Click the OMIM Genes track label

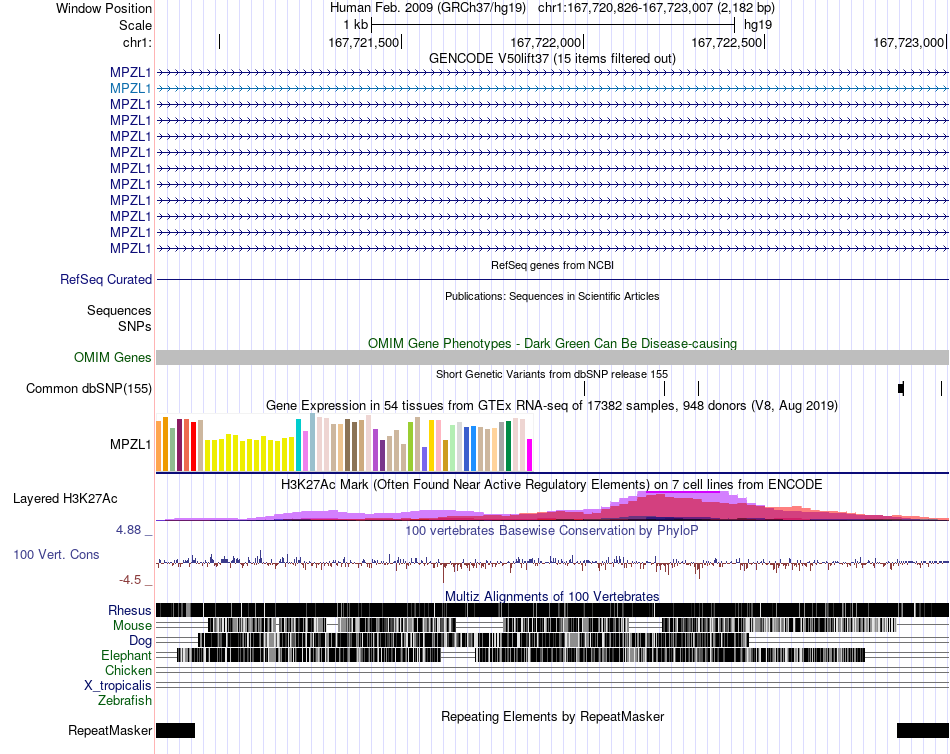[x=112, y=358]
